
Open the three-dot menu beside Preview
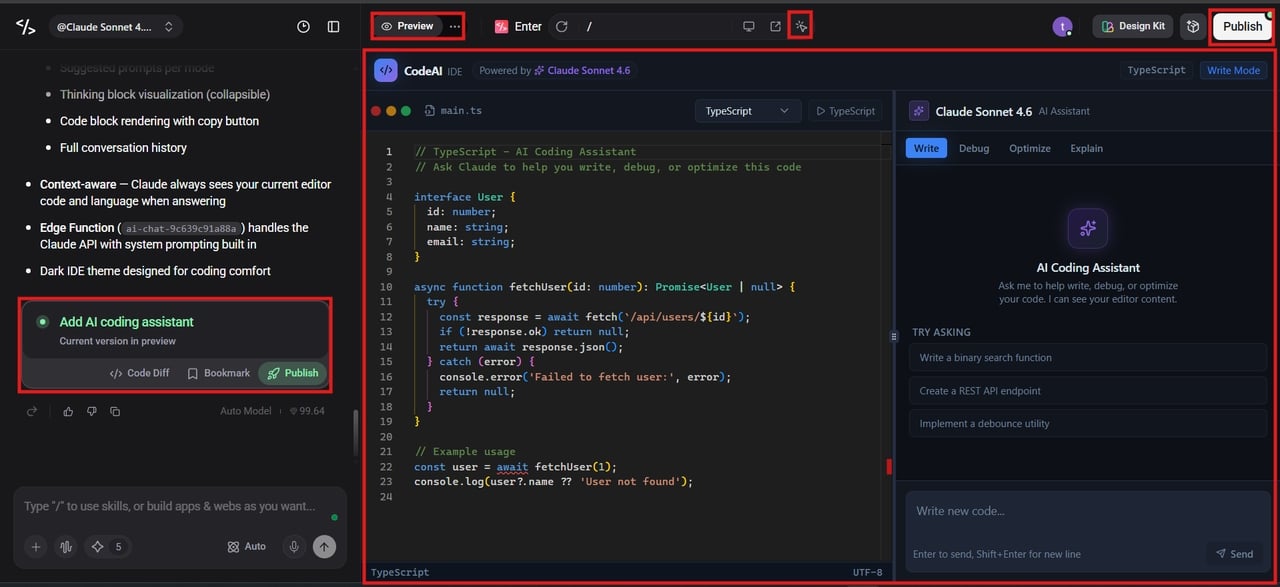click(x=455, y=26)
